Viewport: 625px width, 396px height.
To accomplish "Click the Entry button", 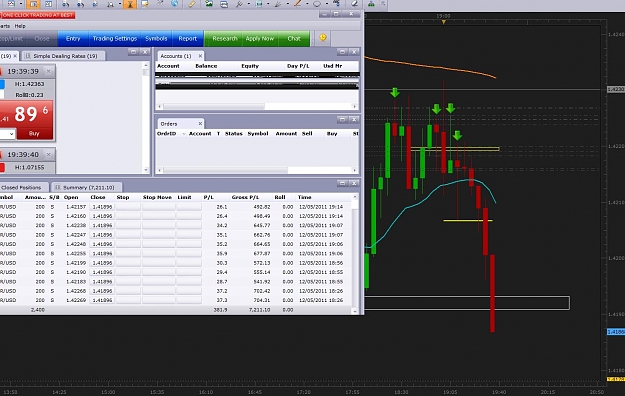I will (x=73, y=39).
